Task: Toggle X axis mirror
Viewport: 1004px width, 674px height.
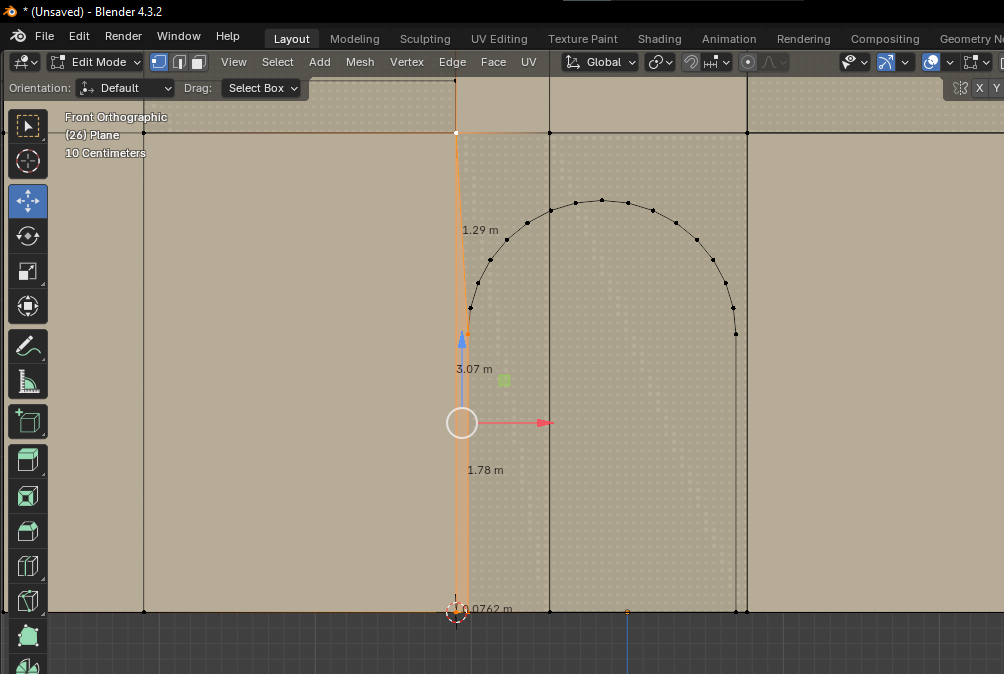Action: [x=980, y=88]
